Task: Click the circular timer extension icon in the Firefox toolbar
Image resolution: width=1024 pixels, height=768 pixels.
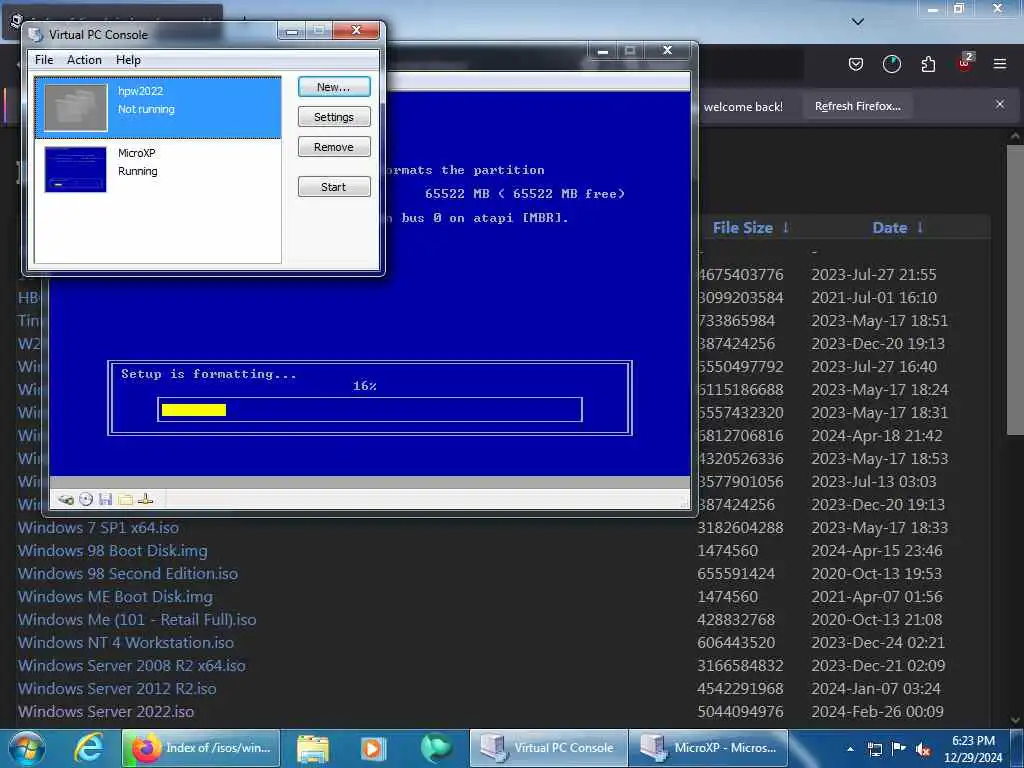Action: click(891, 64)
